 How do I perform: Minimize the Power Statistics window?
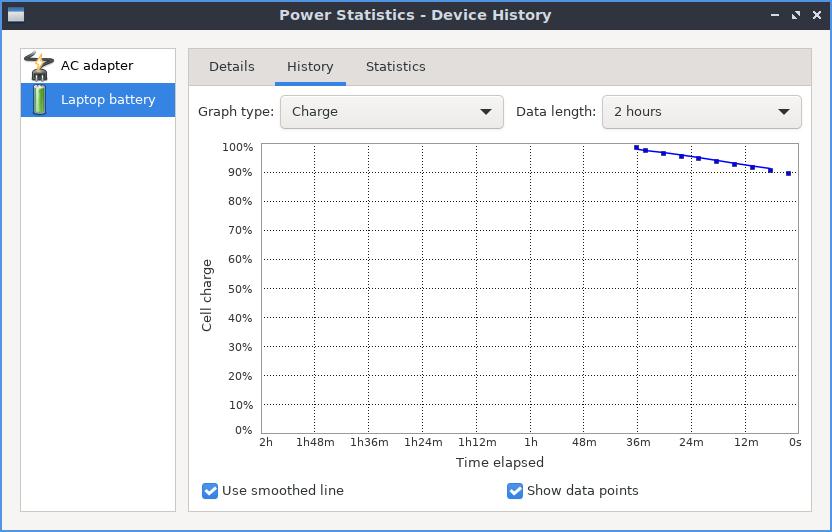pos(775,15)
